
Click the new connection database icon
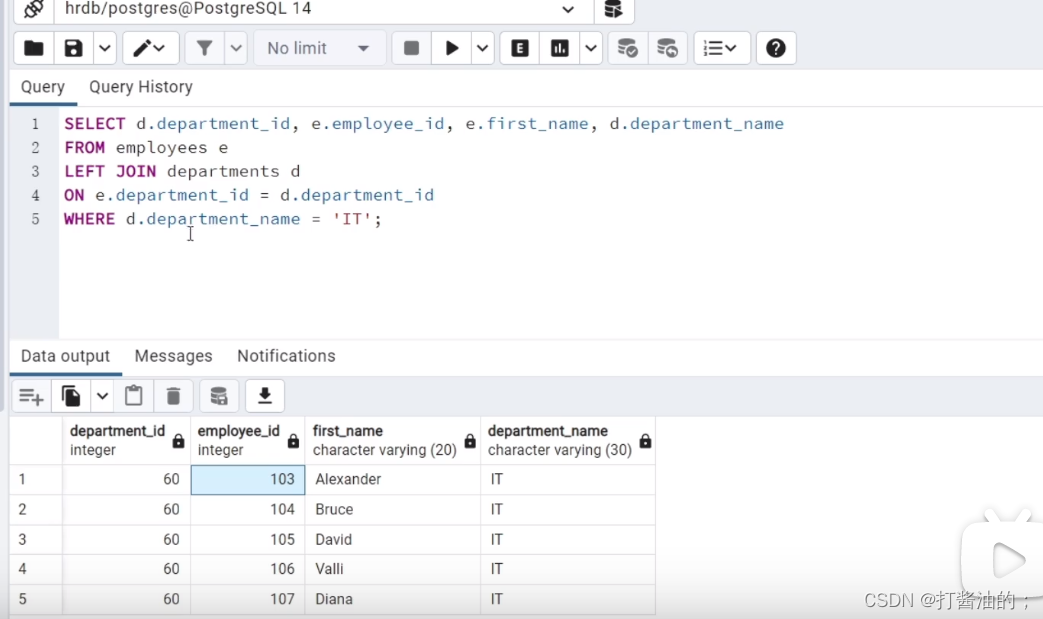pos(613,9)
